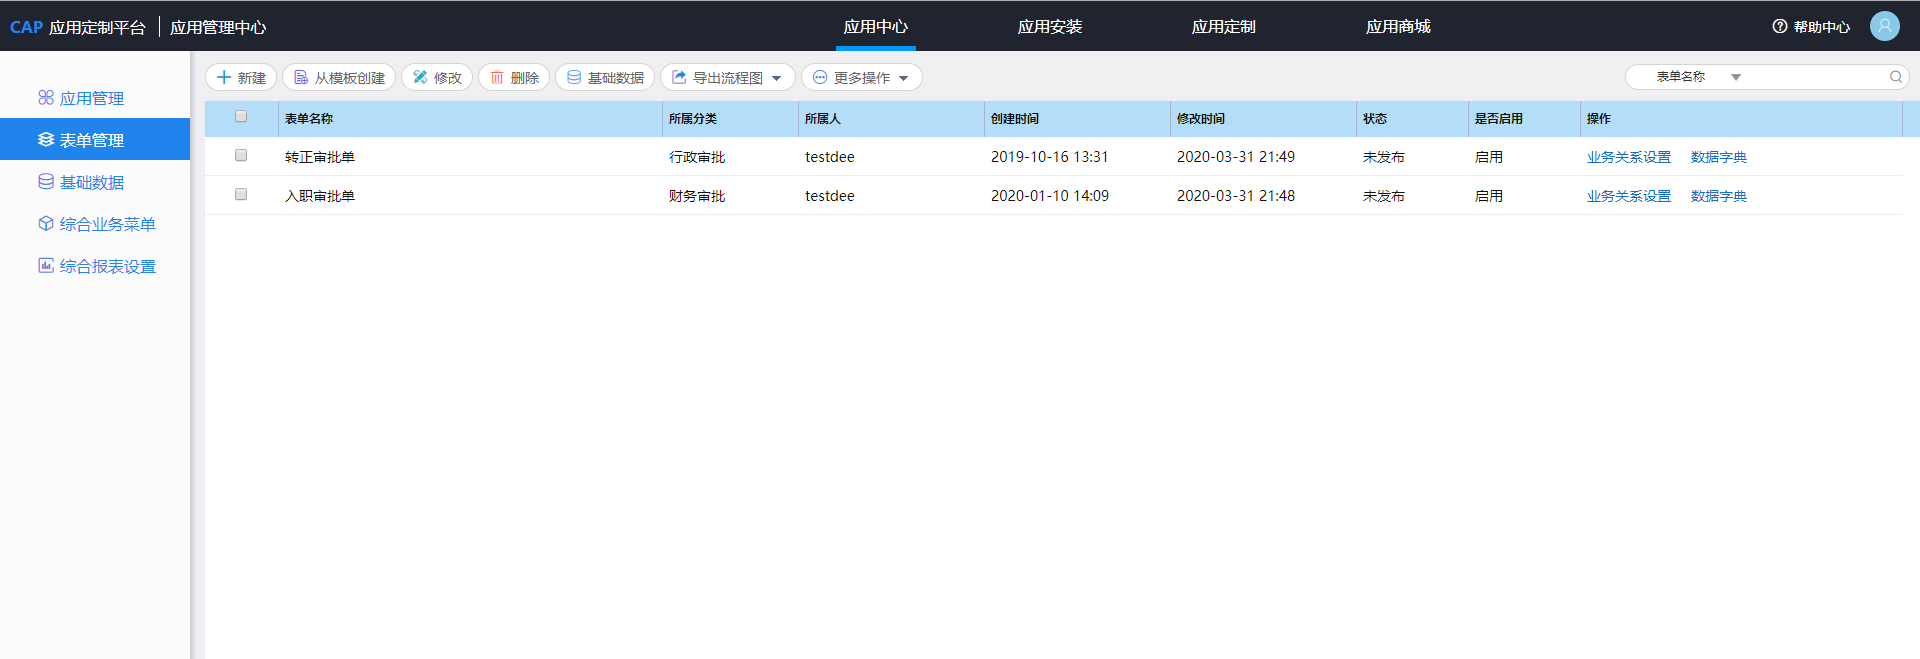Click the 导出流程图 export icon
The width and height of the screenshot is (1920, 659).
(x=679, y=77)
